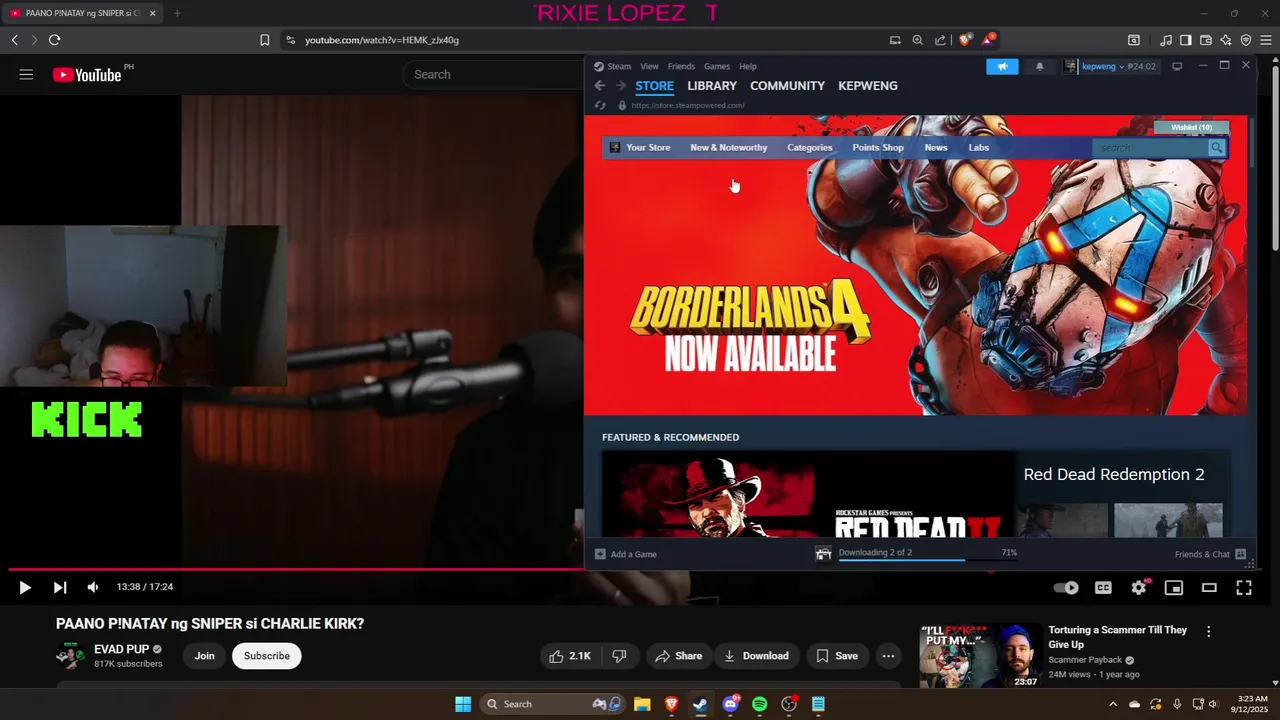Open KEPWENG profile tab in Steam
Image resolution: width=1280 pixels, height=720 pixels.
pyautogui.click(x=868, y=86)
